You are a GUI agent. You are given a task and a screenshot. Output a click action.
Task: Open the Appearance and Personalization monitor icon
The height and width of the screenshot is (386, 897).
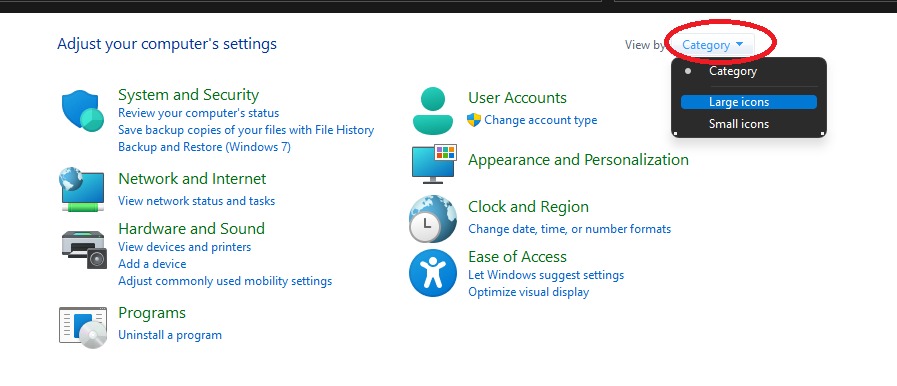point(434,164)
